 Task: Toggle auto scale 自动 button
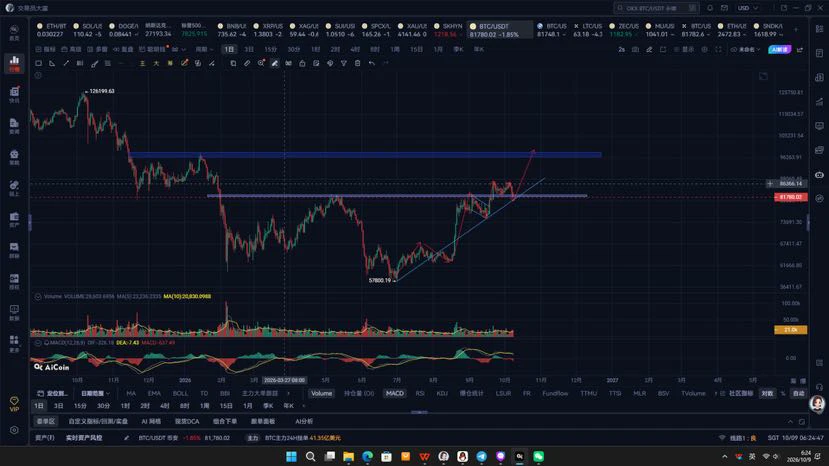(798, 393)
